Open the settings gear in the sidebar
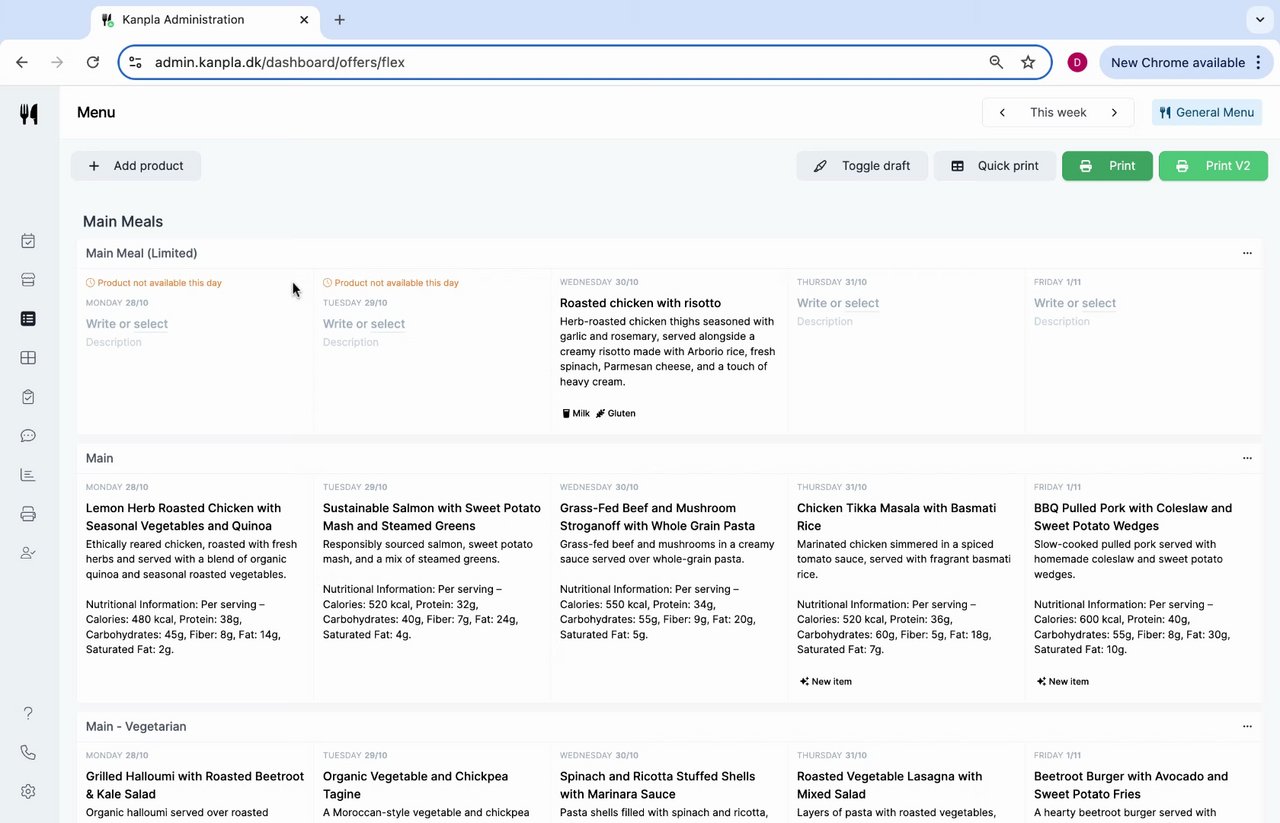 pos(28,791)
